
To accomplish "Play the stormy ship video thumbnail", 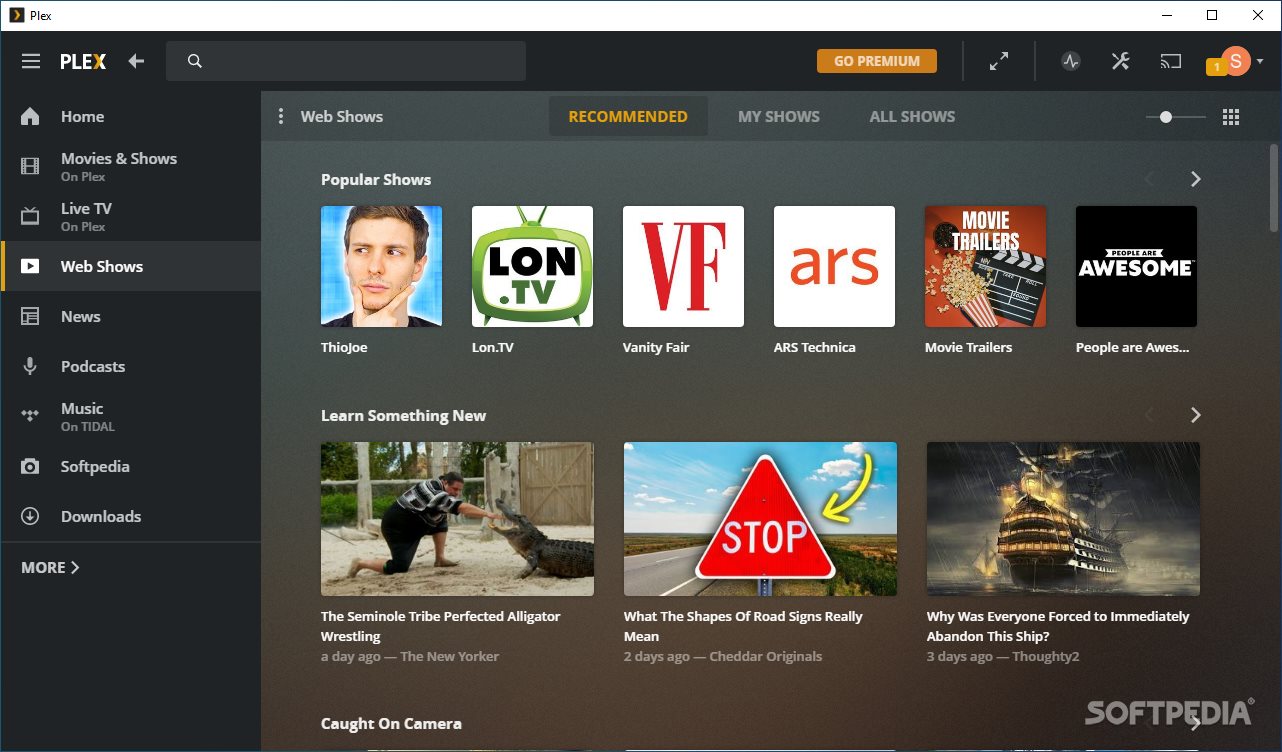I will tap(1063, 519).
